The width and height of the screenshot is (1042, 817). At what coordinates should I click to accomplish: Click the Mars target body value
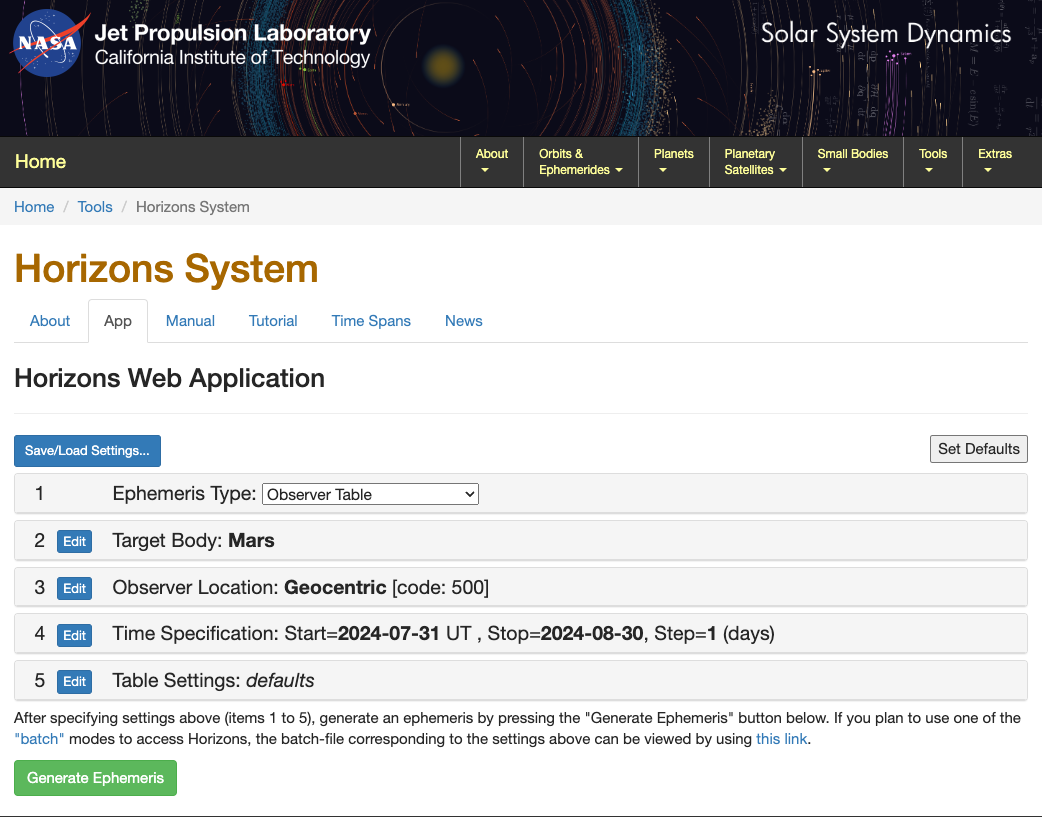click(x=251, y=540)
